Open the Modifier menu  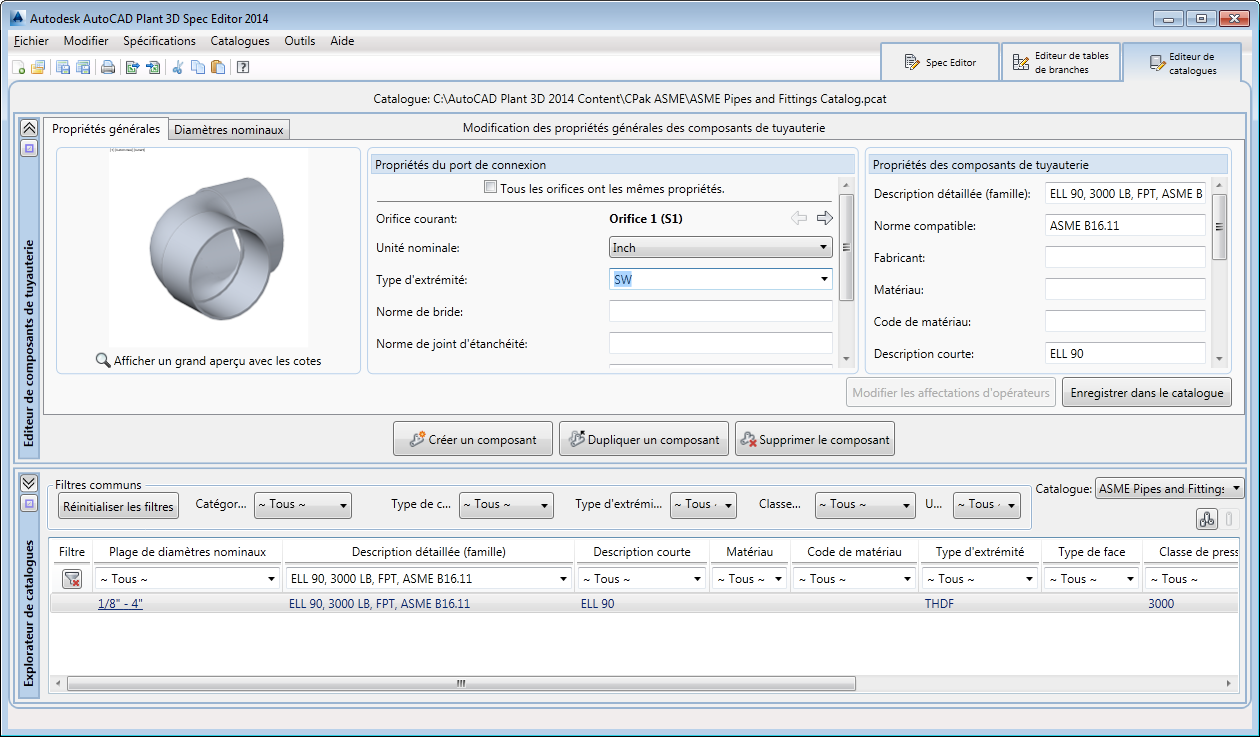click(86, 41)
